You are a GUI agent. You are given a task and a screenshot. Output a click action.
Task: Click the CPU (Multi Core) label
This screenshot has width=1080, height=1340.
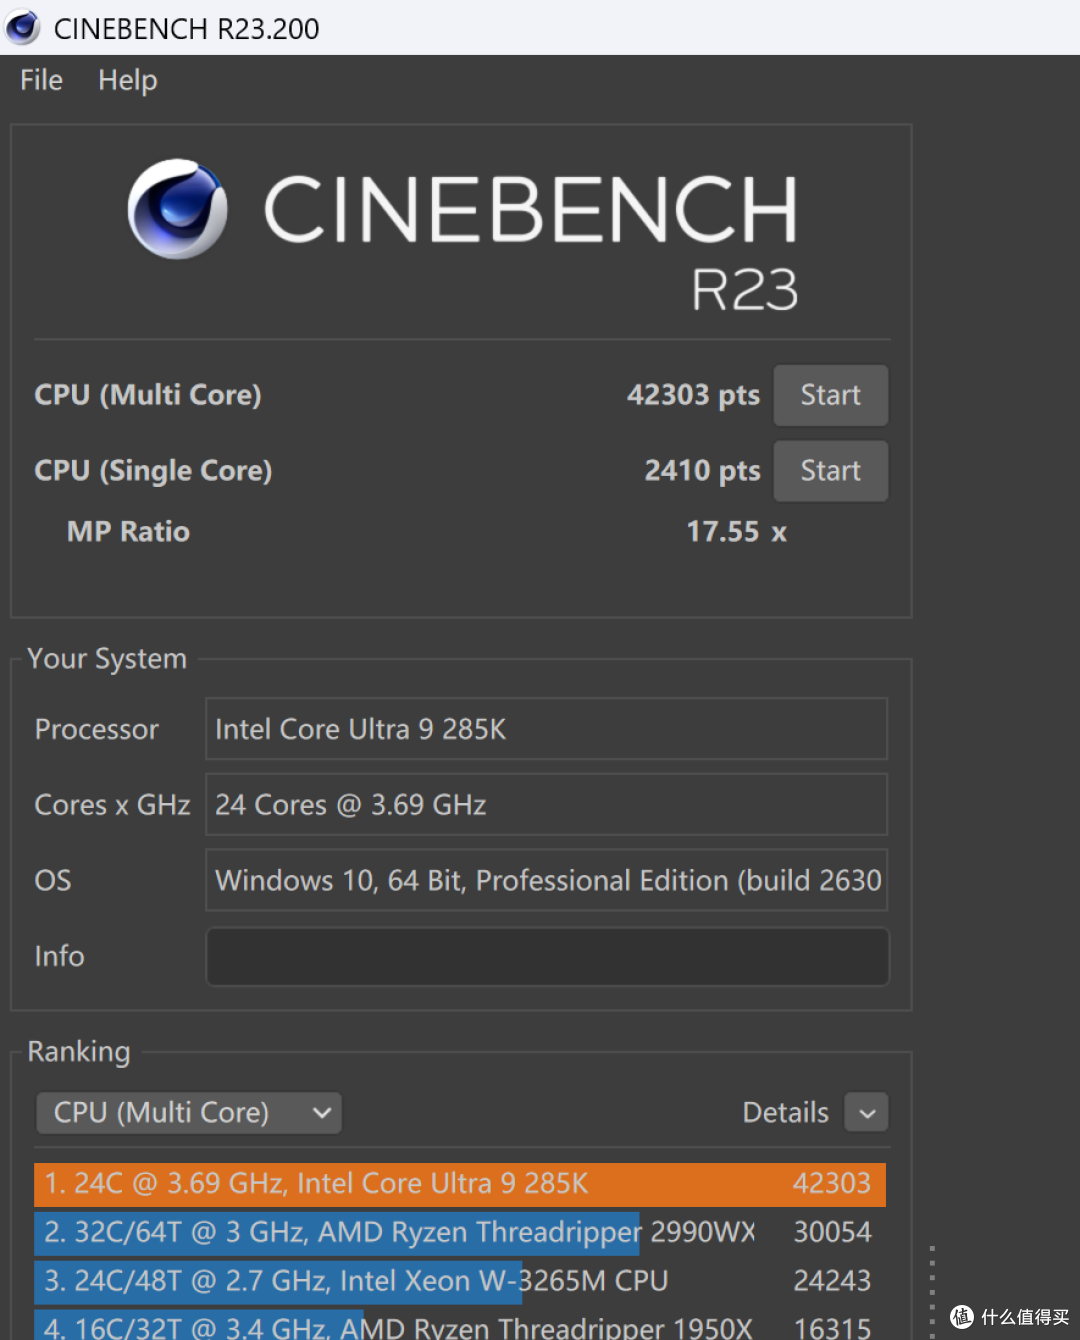coord(148,395)
